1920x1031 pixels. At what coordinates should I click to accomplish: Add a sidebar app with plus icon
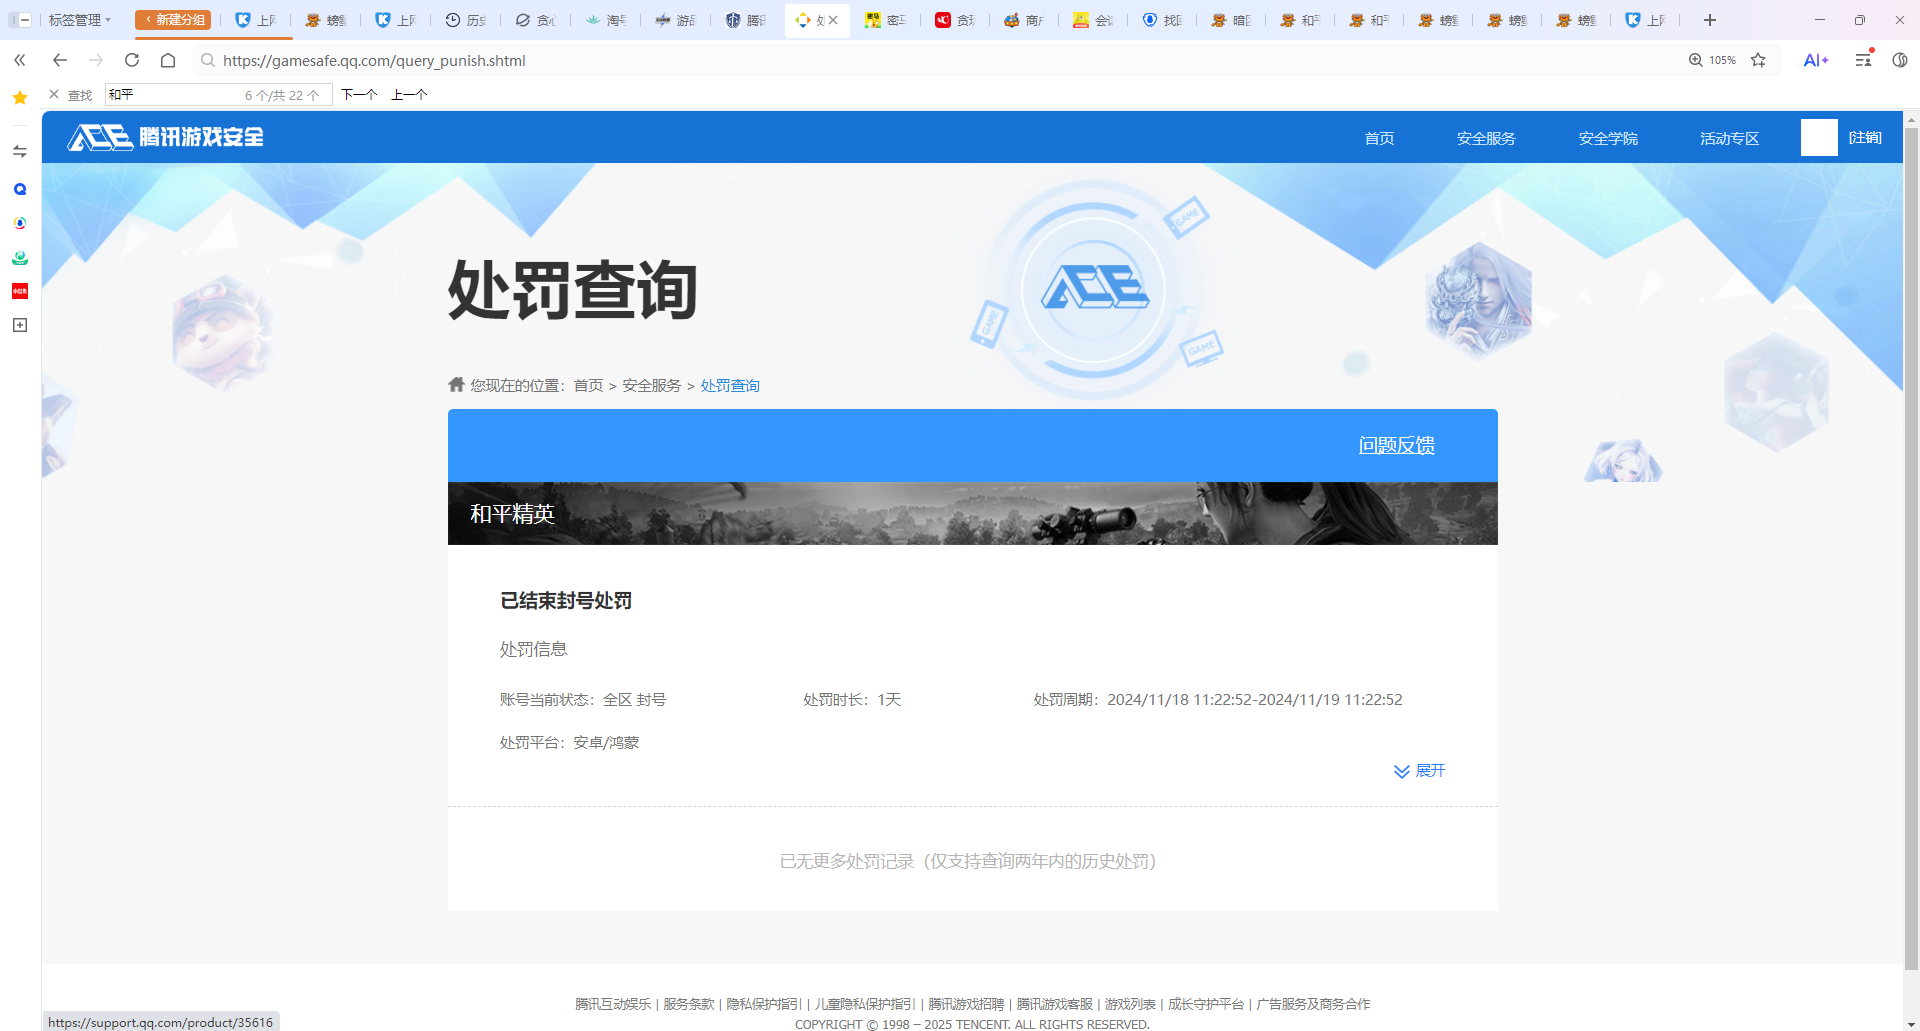pyautogui.click(x=20, y=325)
